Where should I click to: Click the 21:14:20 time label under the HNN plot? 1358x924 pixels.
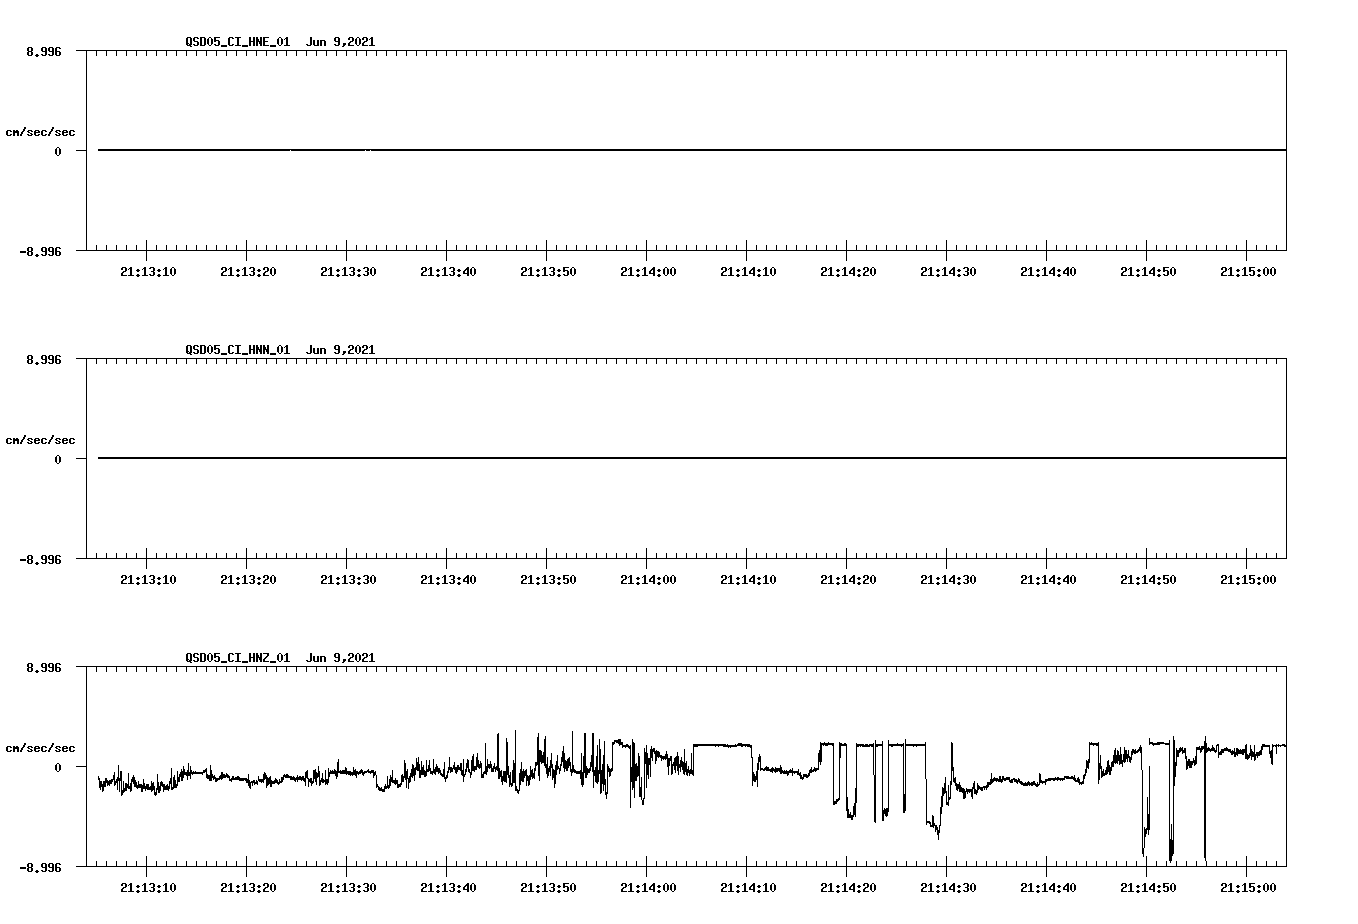click(x=848, y=580)
